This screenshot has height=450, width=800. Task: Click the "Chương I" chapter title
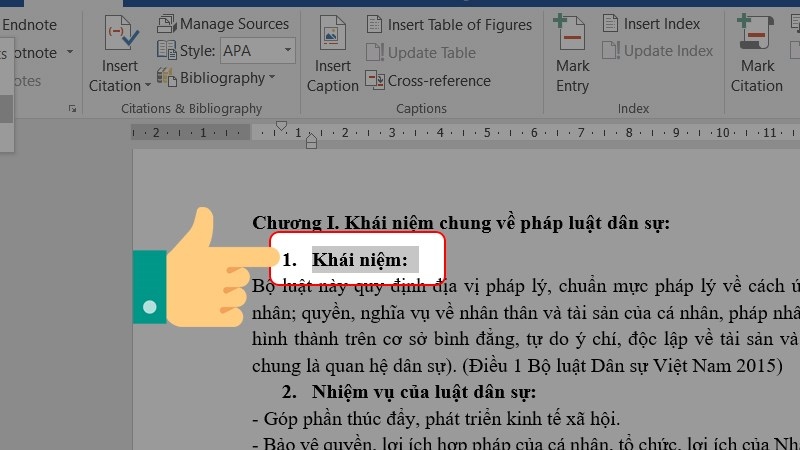click(460, 222)
